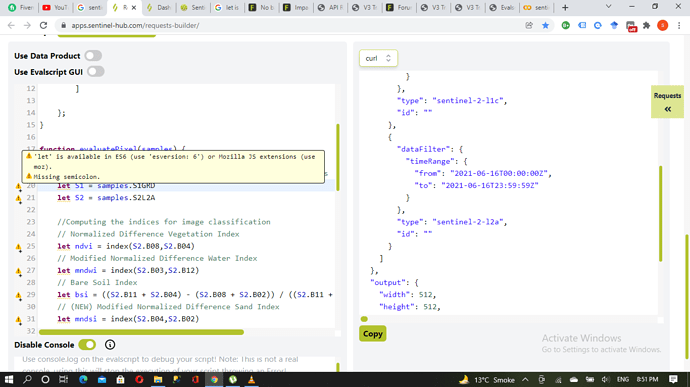Open Windows taskbar search
Screen dimensions: 690x387
[27, 380]
